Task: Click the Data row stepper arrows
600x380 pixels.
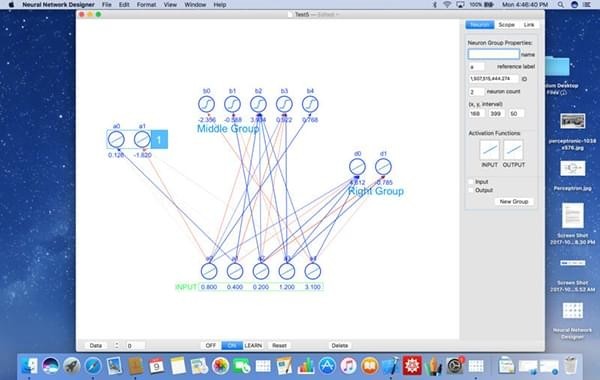Action: click(x=116, y=346)
